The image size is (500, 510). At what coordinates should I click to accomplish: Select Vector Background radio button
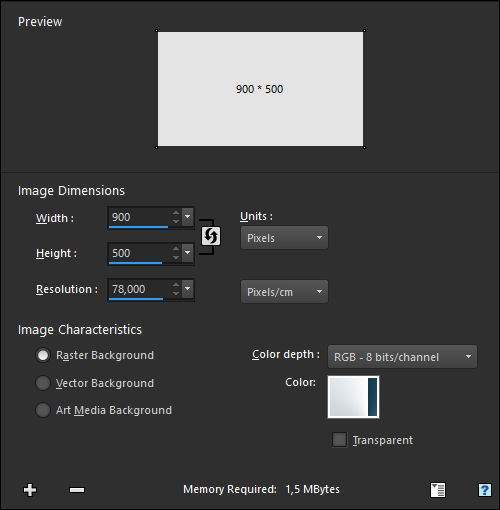(43, 383)
